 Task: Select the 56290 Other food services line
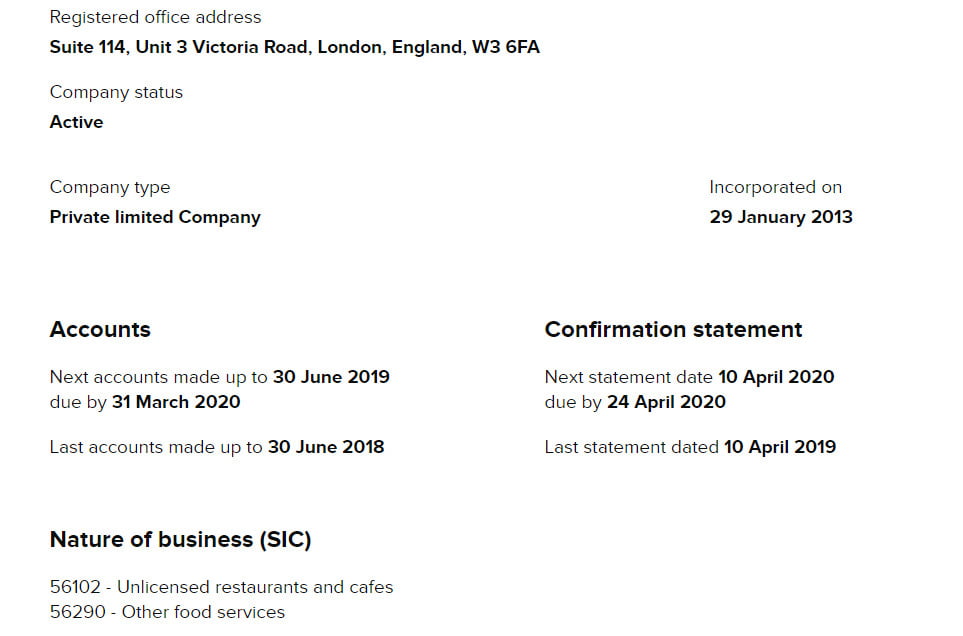[x=168, y=612]
